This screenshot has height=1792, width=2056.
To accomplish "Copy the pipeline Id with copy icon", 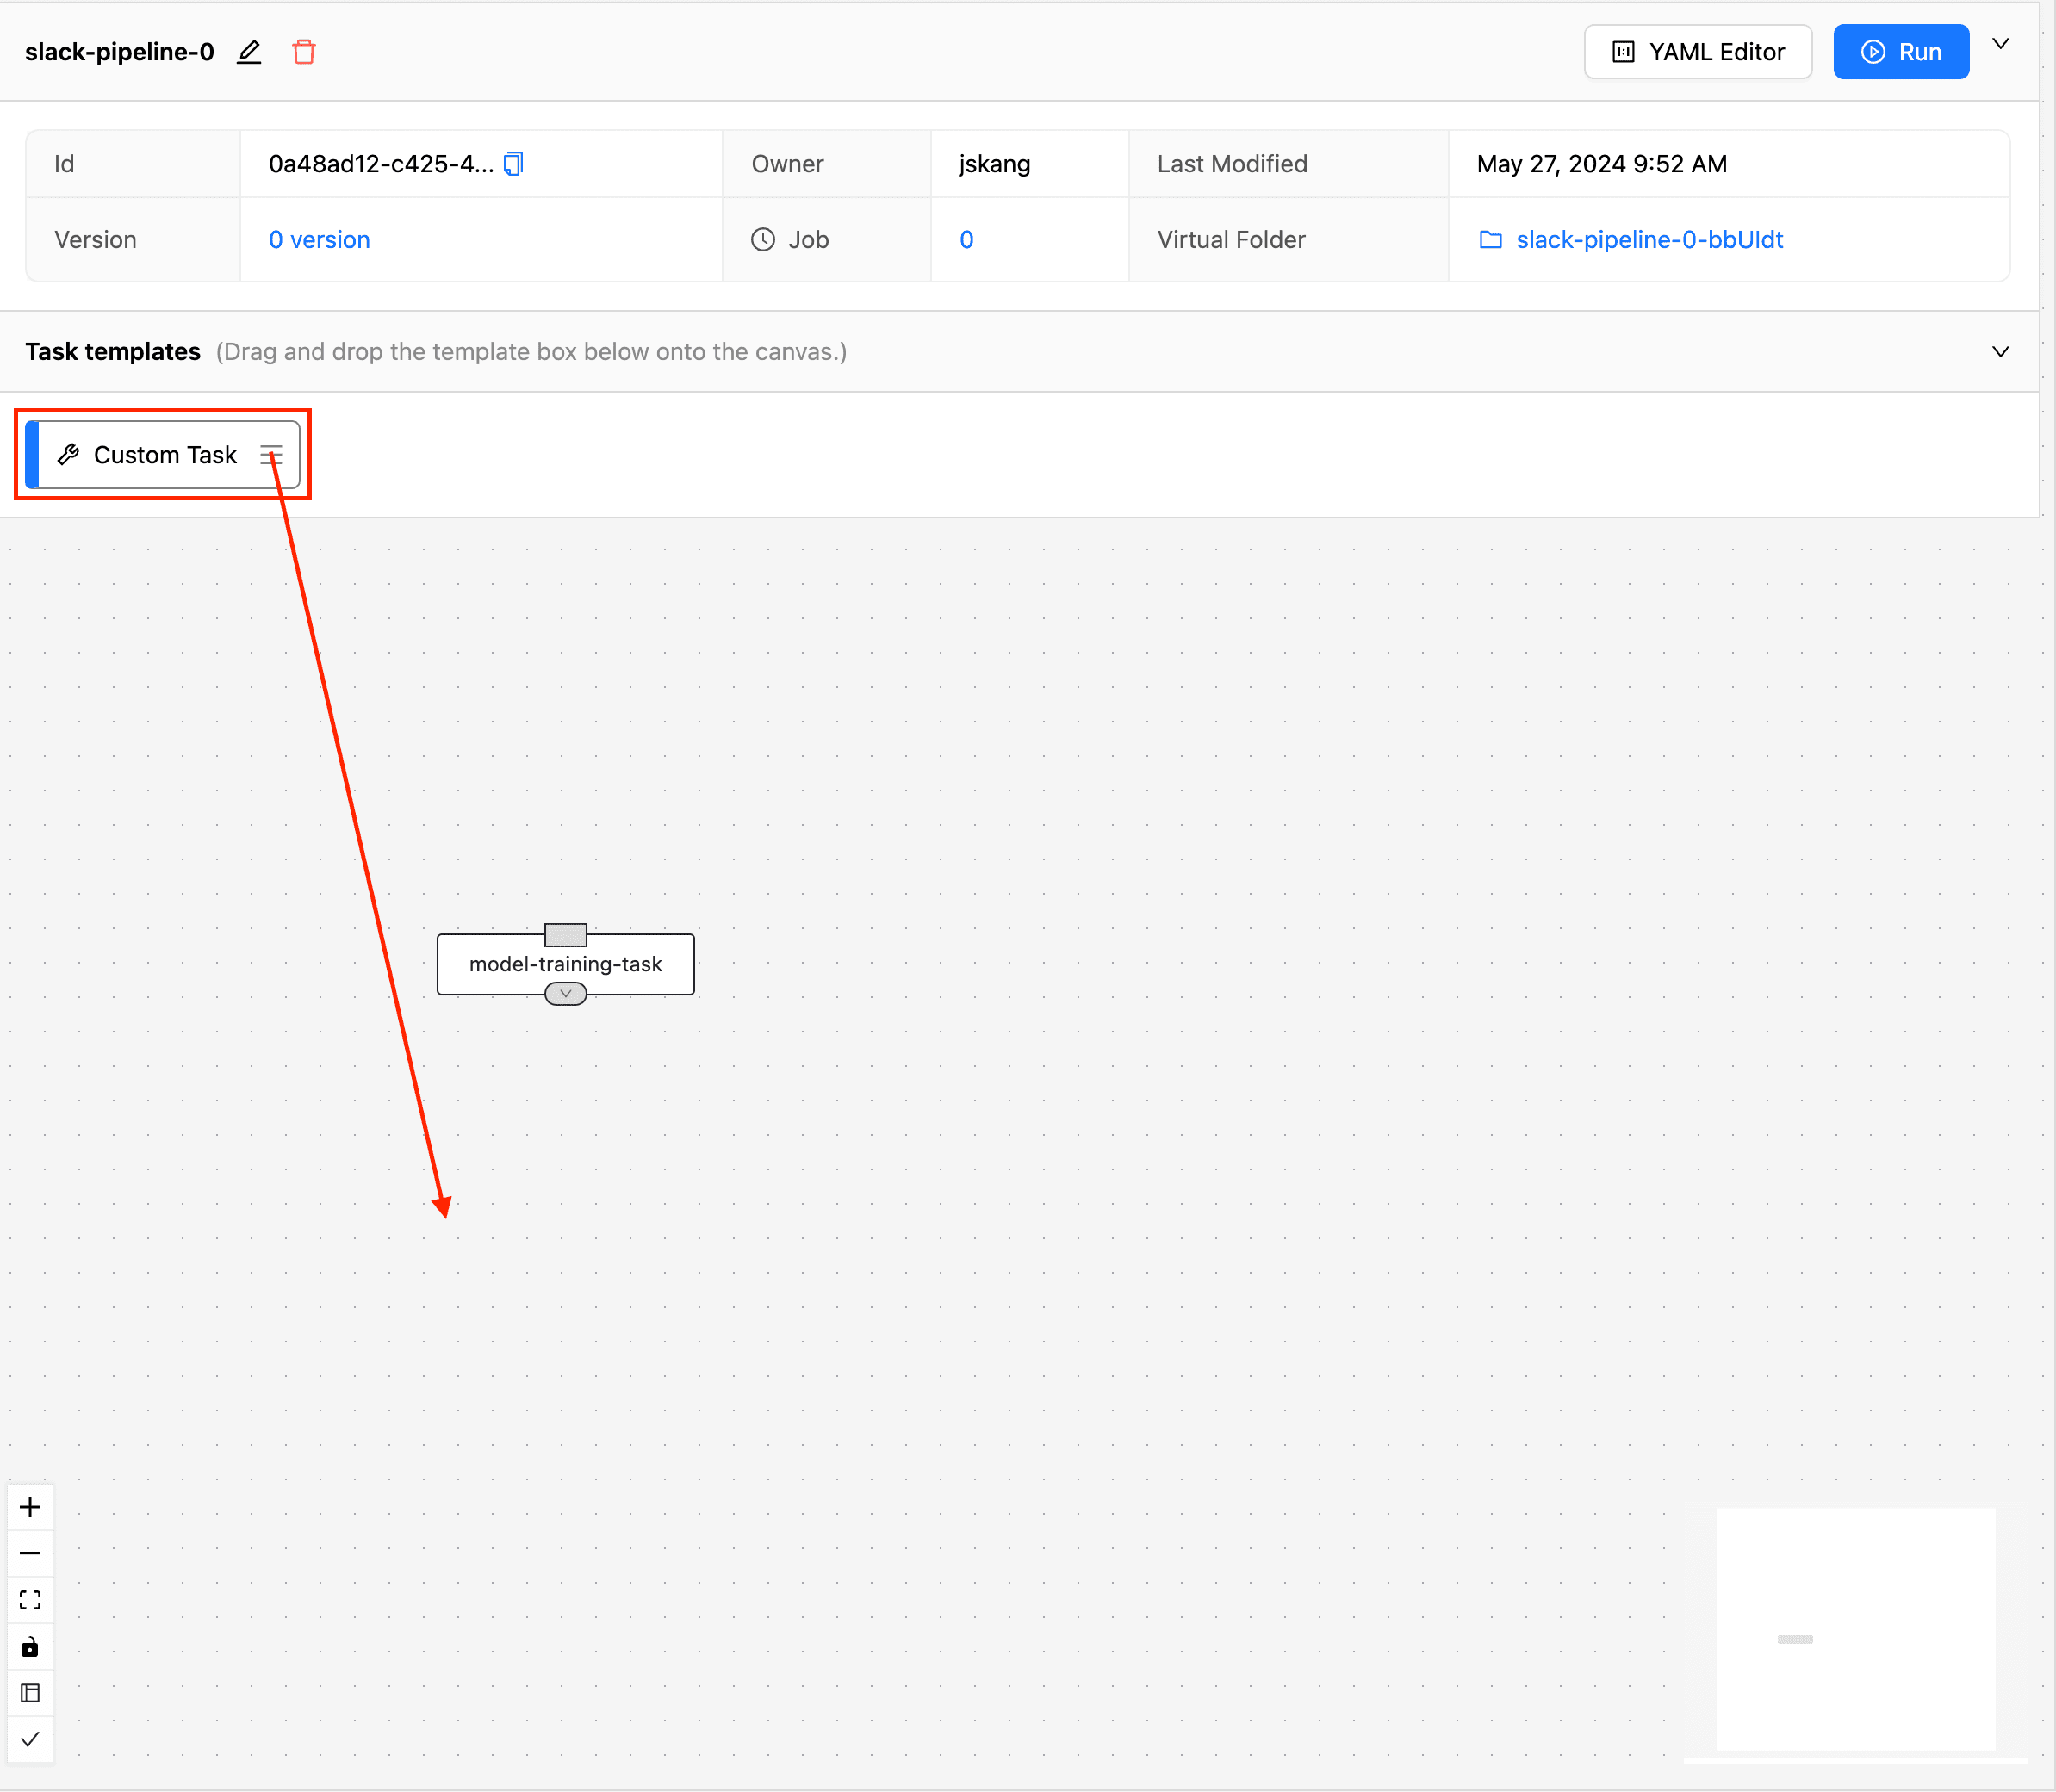I will coord(513,164).
